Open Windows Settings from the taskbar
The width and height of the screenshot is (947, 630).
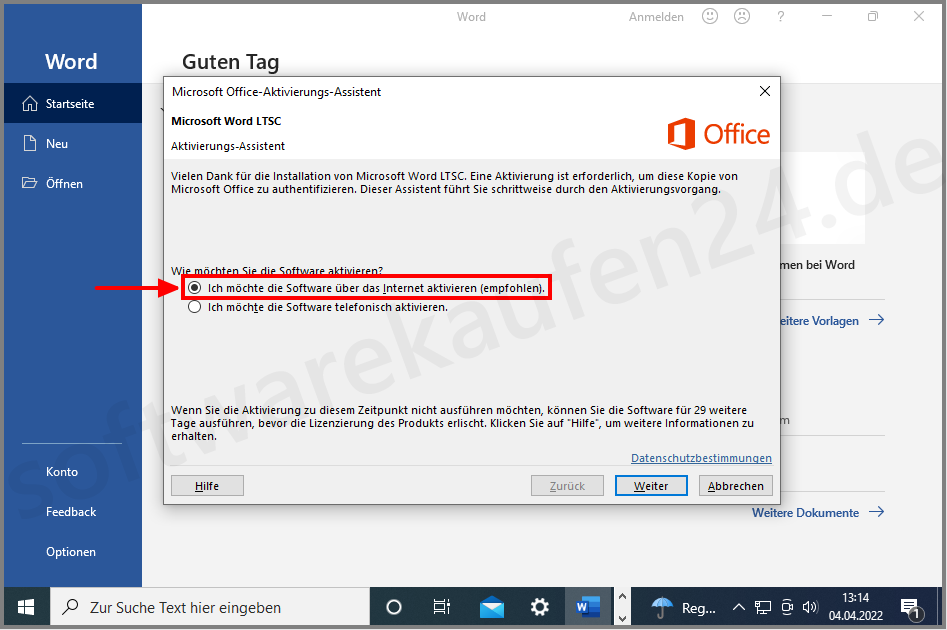[539, 606]
